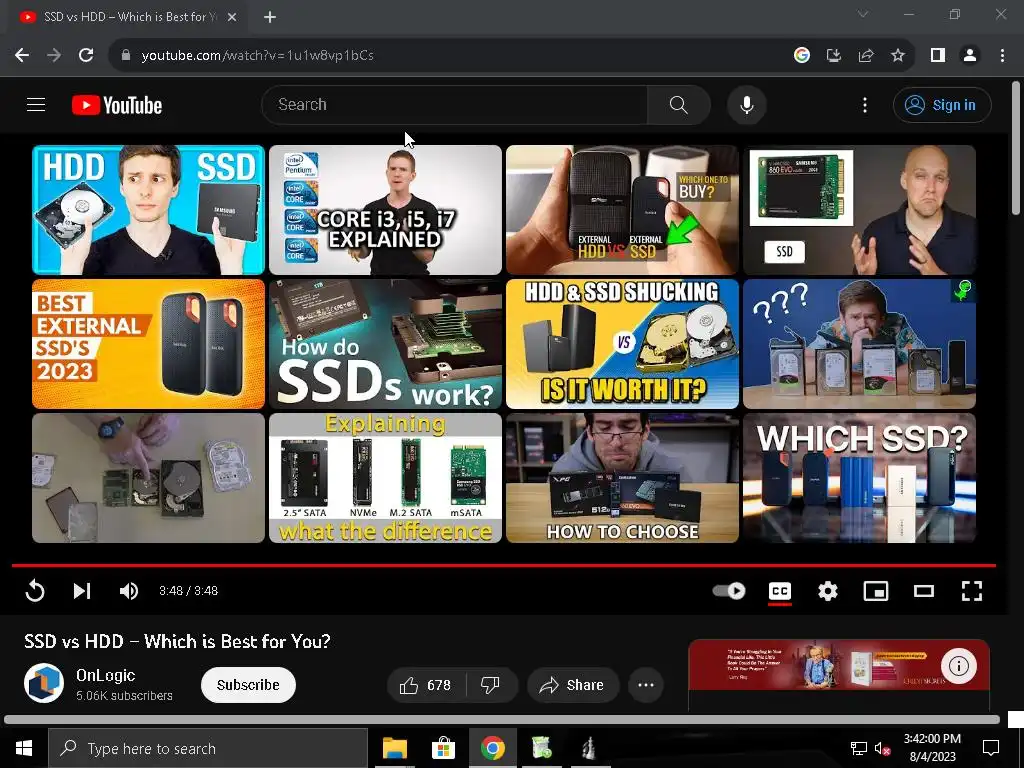
Task: Mute the video volume
Action: (129, 591)
